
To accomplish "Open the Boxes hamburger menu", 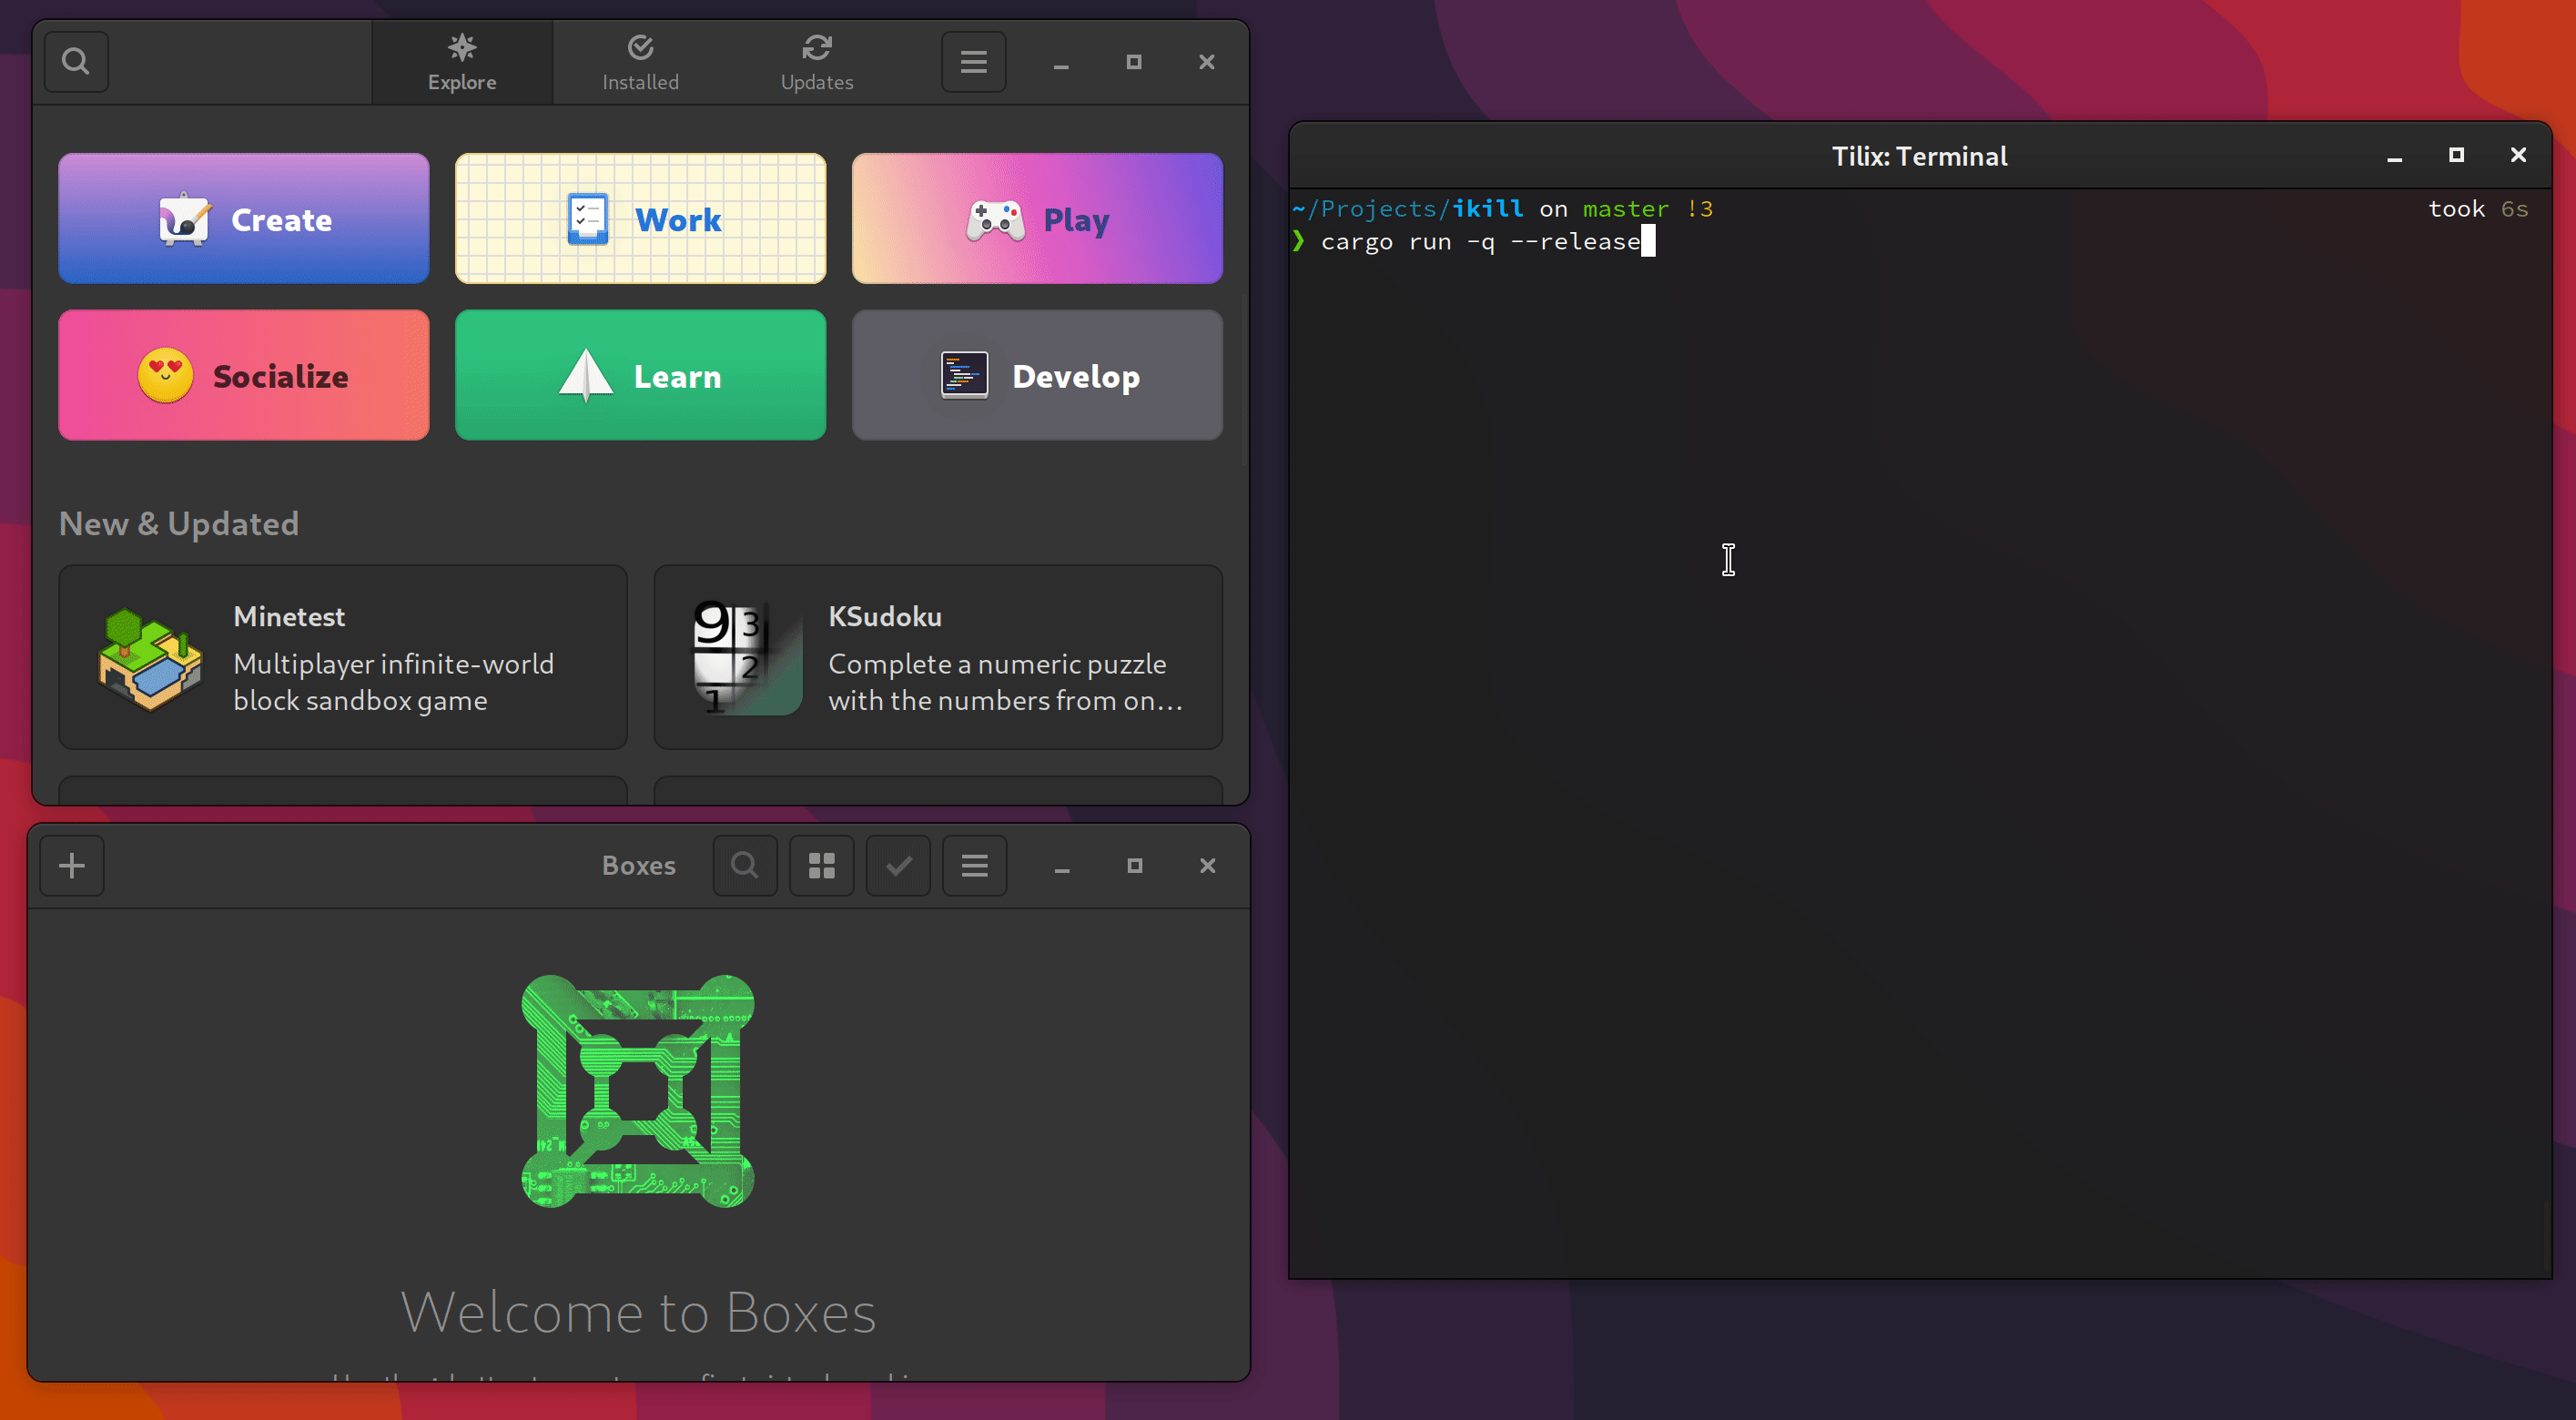I will pyautogui.click(x=974, y=865).
